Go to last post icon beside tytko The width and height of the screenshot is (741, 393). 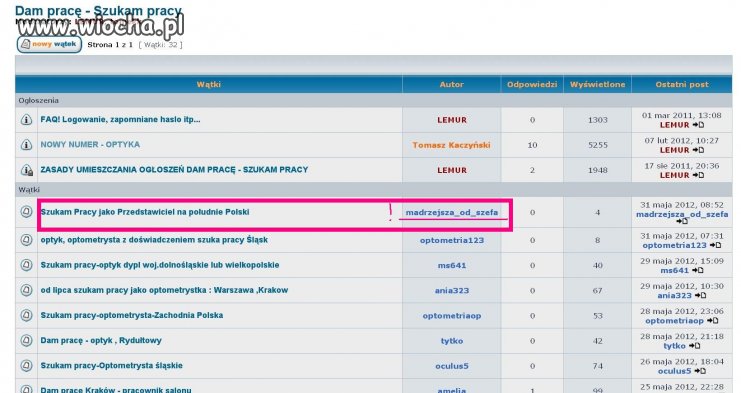point(695,346)
